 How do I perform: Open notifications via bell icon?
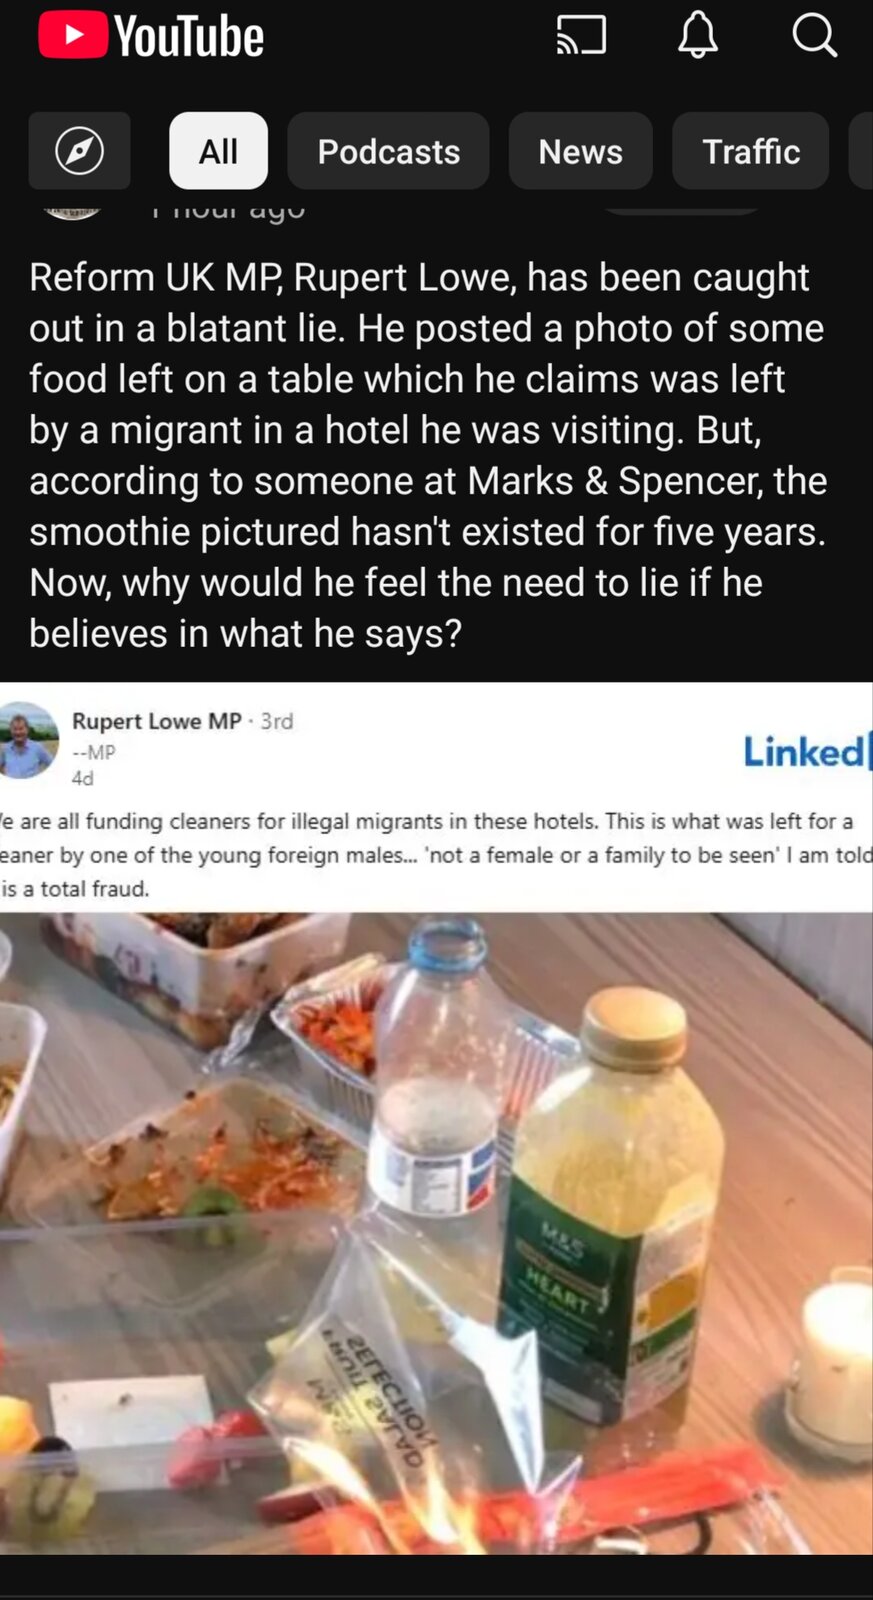coord(698,35)
